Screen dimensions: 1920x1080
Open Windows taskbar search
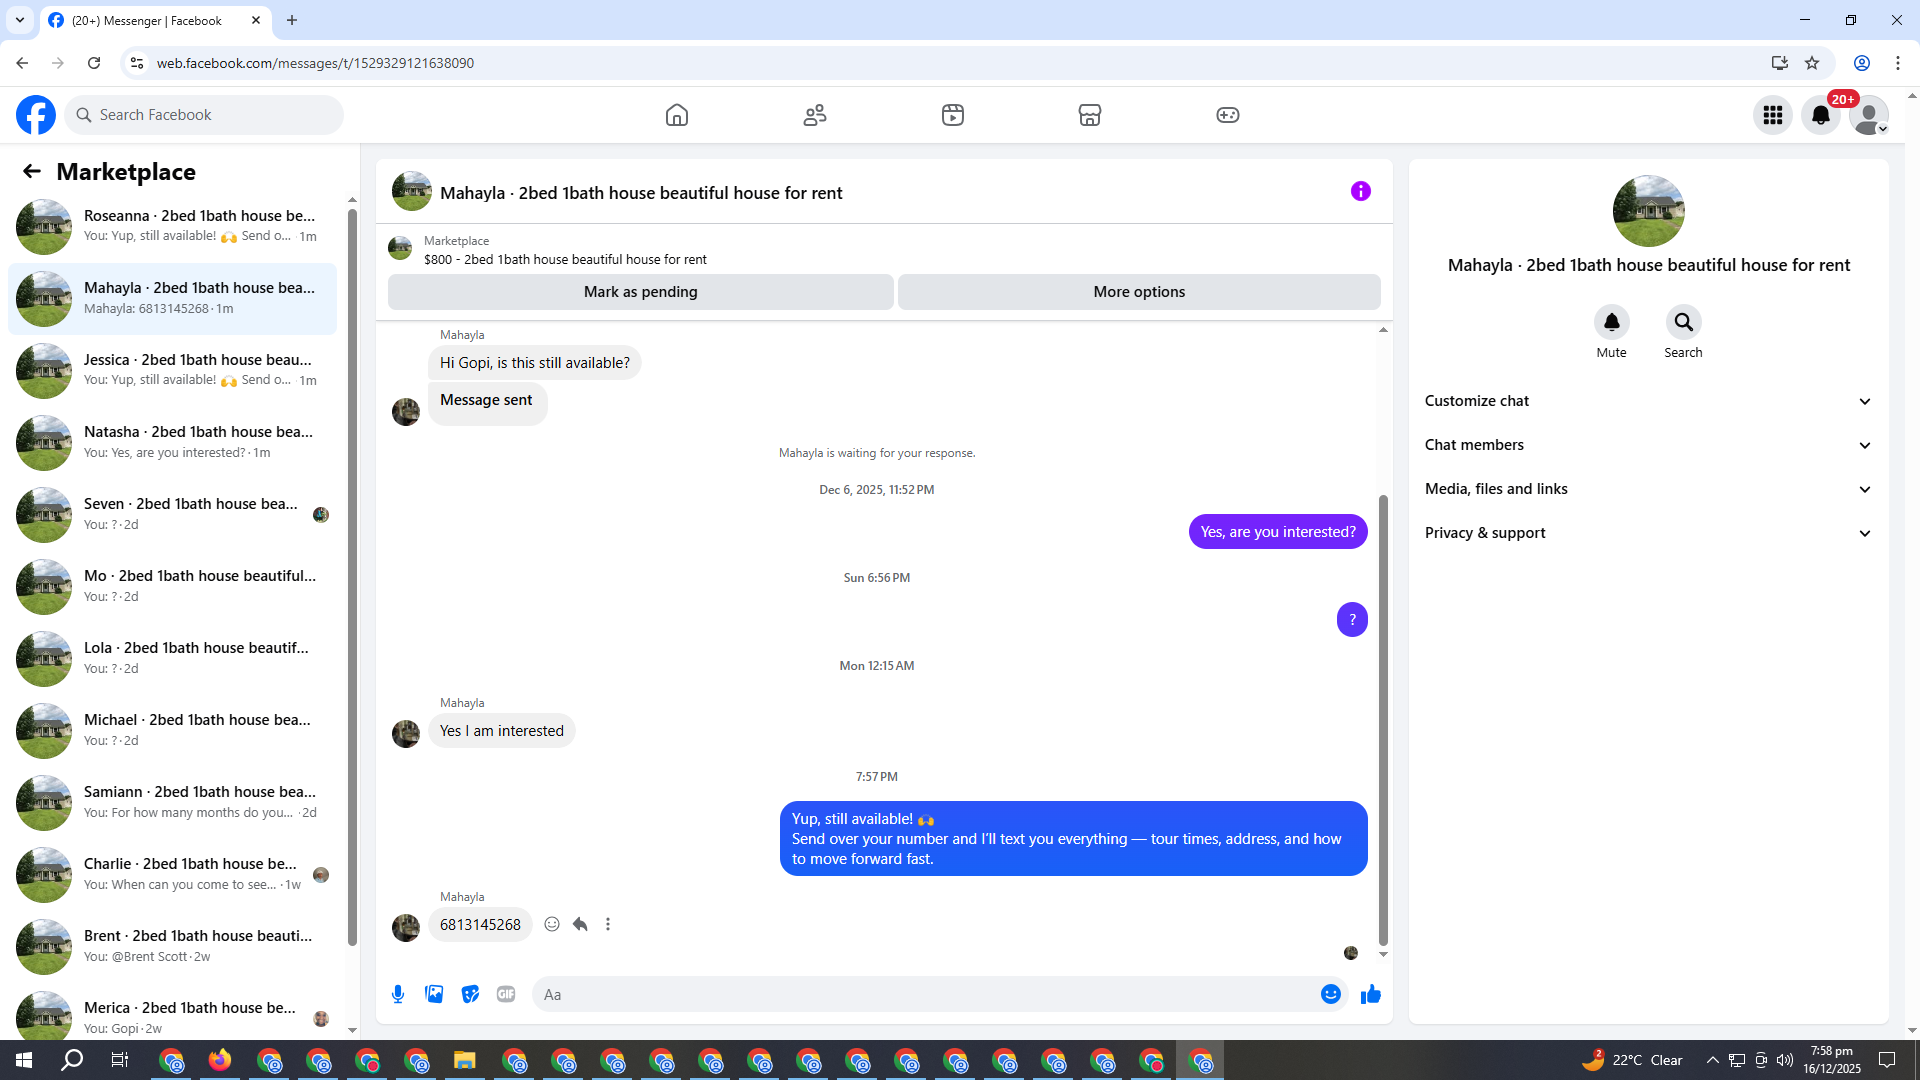pos(72,1060)
